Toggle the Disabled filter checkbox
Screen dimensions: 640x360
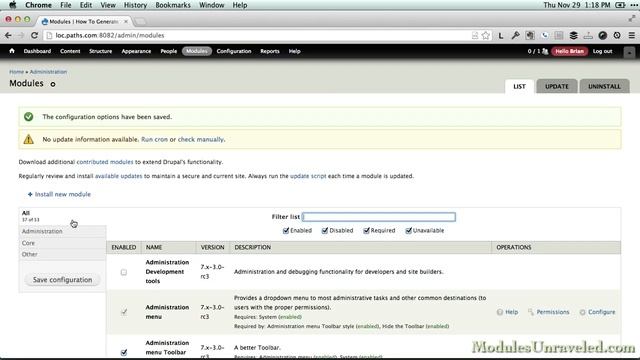(x=325, y=231)
